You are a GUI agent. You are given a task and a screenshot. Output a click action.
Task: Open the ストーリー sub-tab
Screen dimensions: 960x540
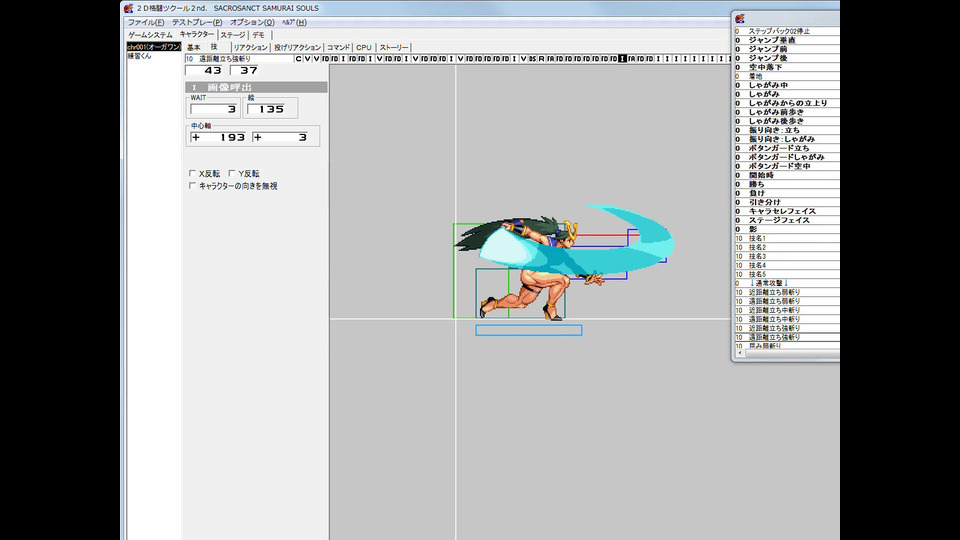pos(394,47)
